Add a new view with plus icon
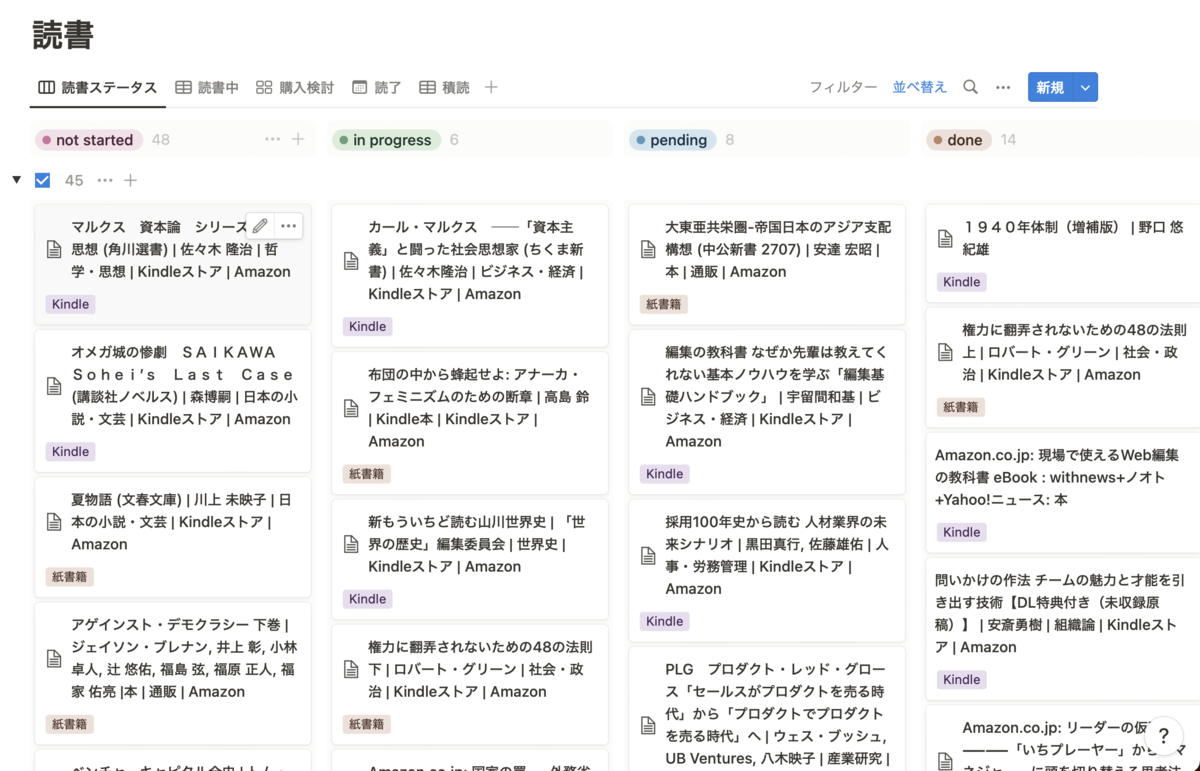The width and height of the screenshot is (1200, 771). [x=491, y=88]
